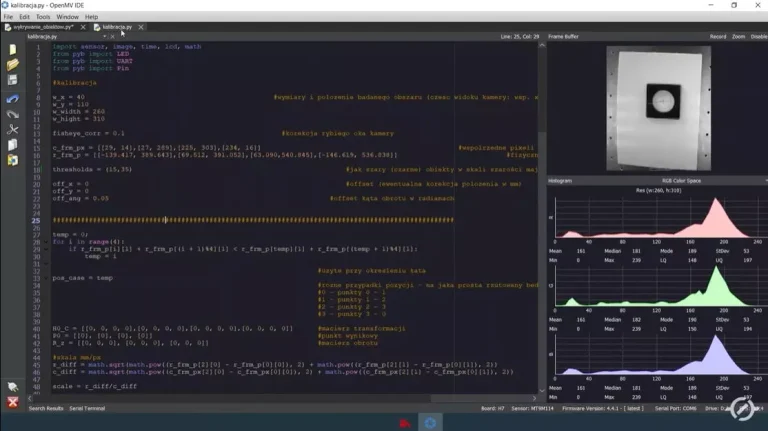Click the Copy icon in sidebar
Viewport: 768px width, 431px height.
12,146
